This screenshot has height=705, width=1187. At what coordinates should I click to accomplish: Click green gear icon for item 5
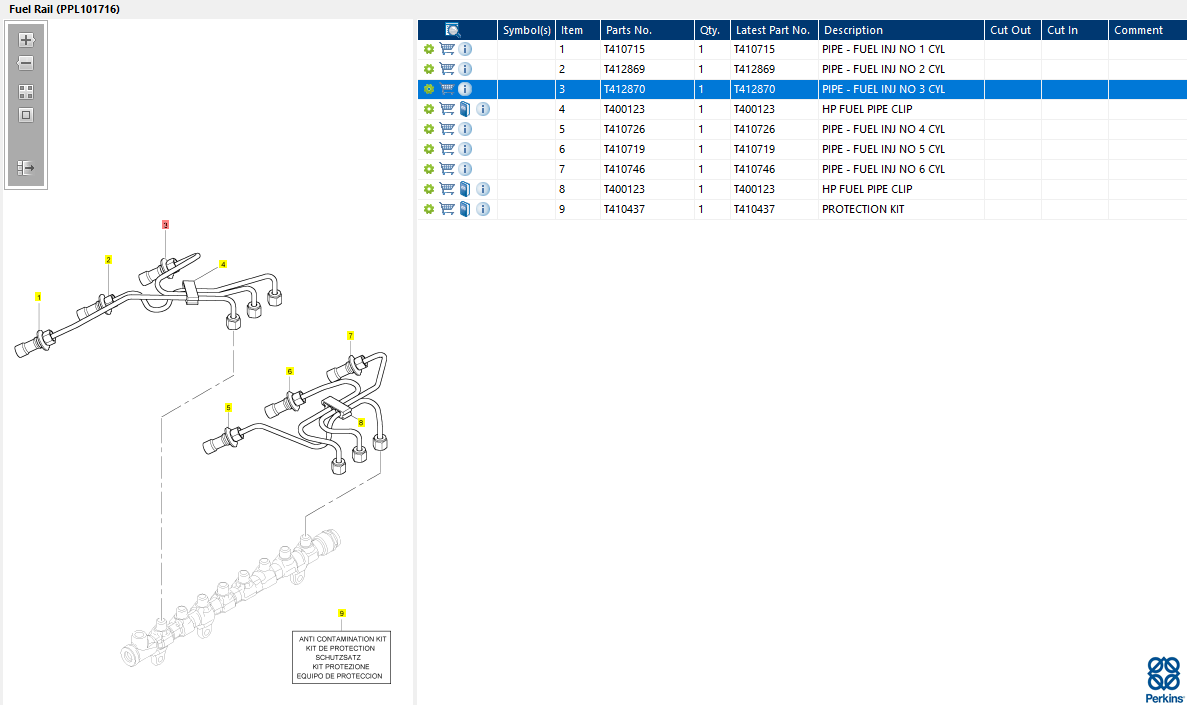pos(429,129)
